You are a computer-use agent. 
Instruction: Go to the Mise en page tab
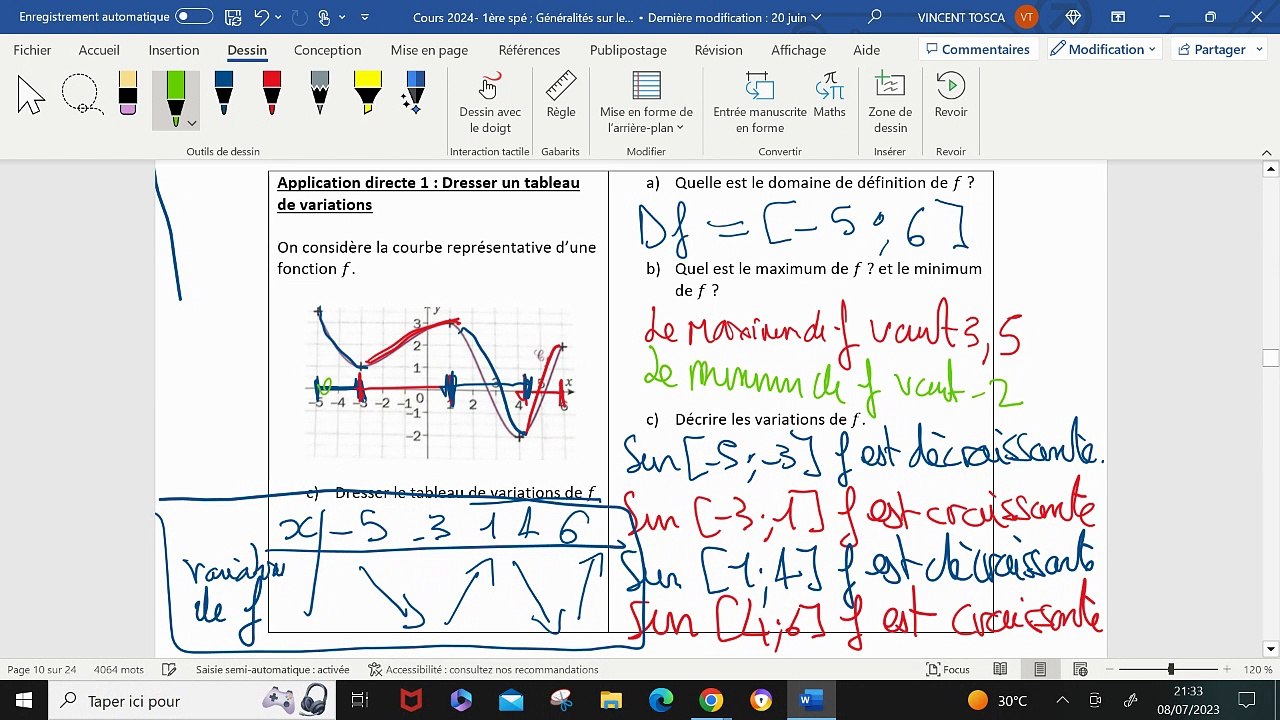429,50
